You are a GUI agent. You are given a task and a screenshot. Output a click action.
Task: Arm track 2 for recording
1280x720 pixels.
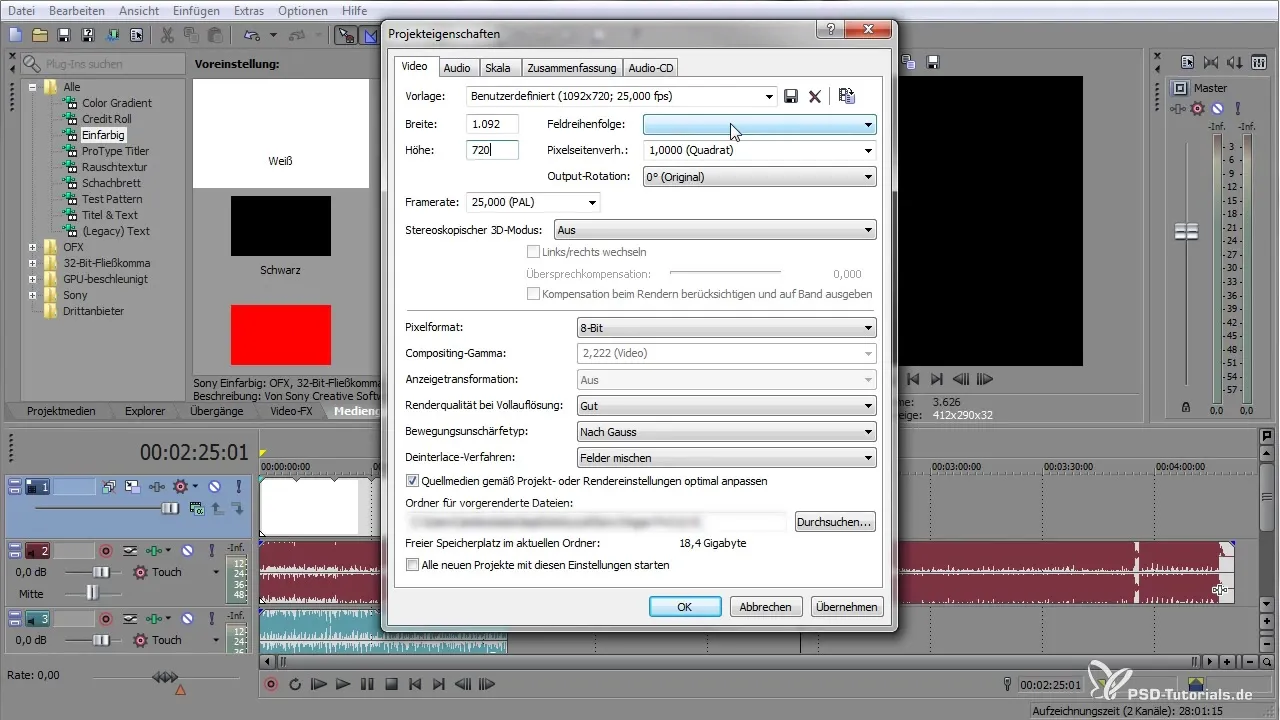click(104, 550)
